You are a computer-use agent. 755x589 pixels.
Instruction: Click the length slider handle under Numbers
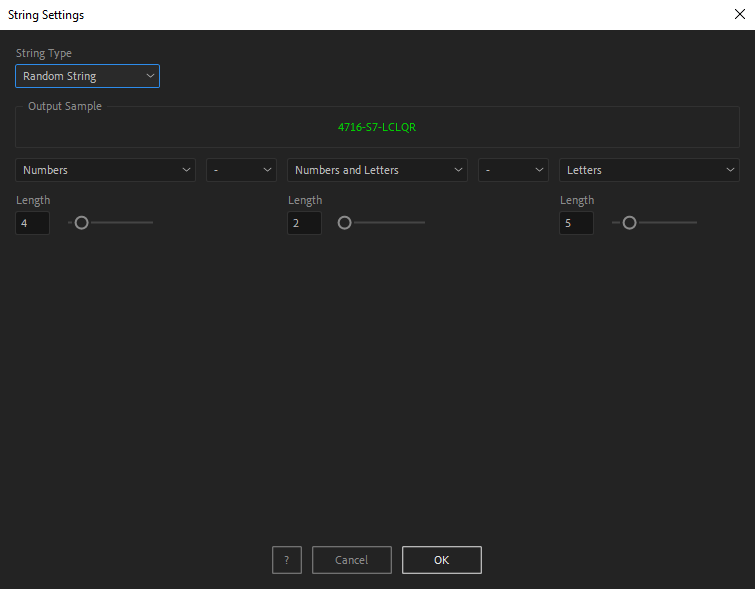pyautogui.click(x=82, y=223)
